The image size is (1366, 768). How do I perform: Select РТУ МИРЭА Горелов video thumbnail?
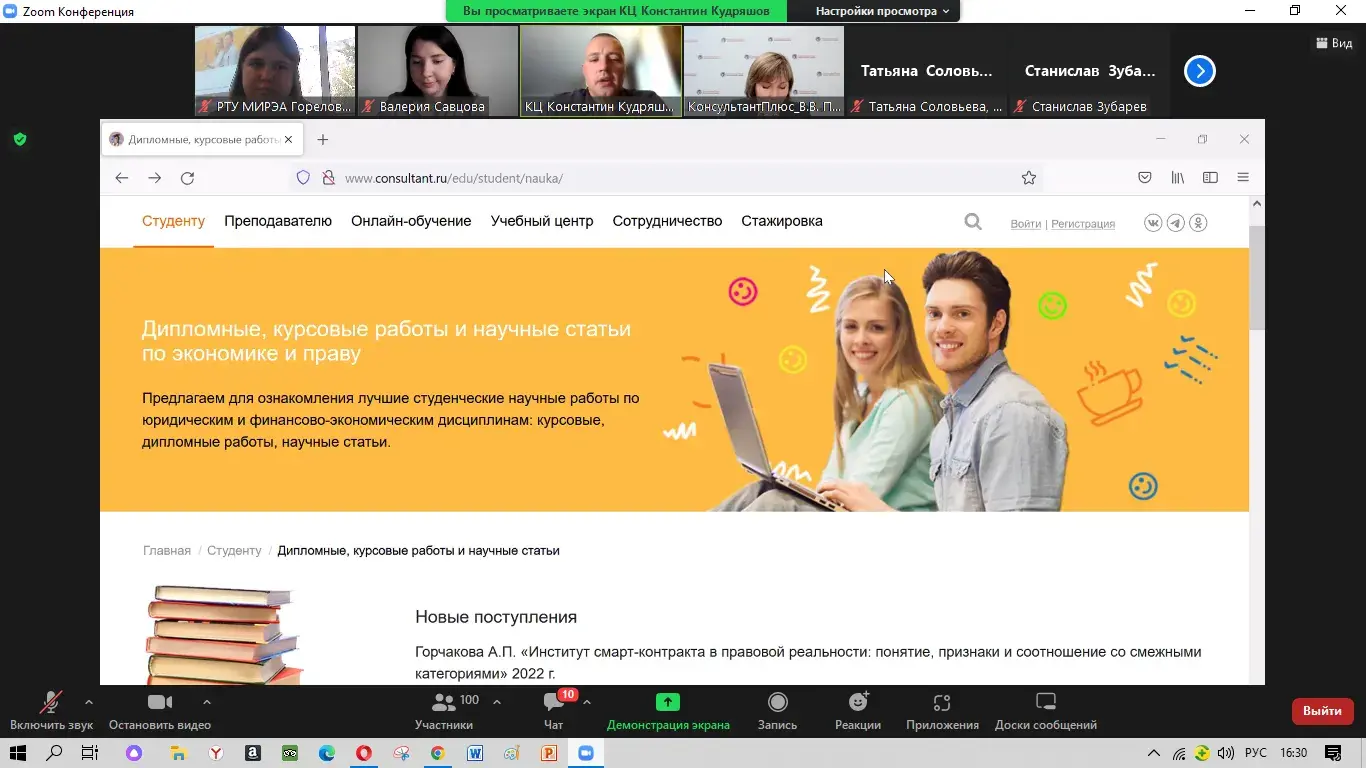[275, 71]
